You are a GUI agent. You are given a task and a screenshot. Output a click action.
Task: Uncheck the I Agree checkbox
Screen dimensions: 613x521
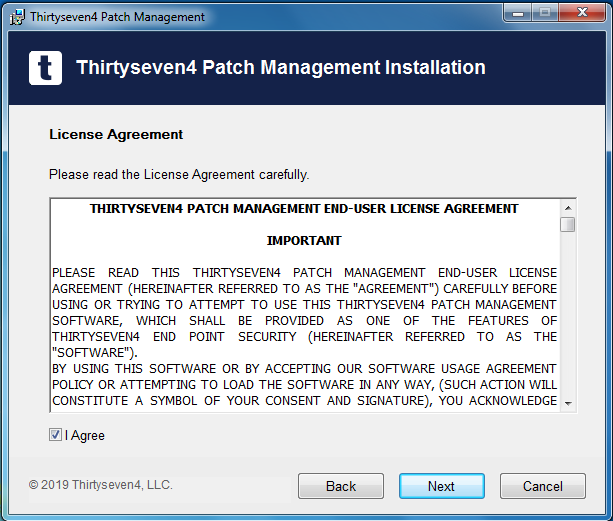[55, 435]
